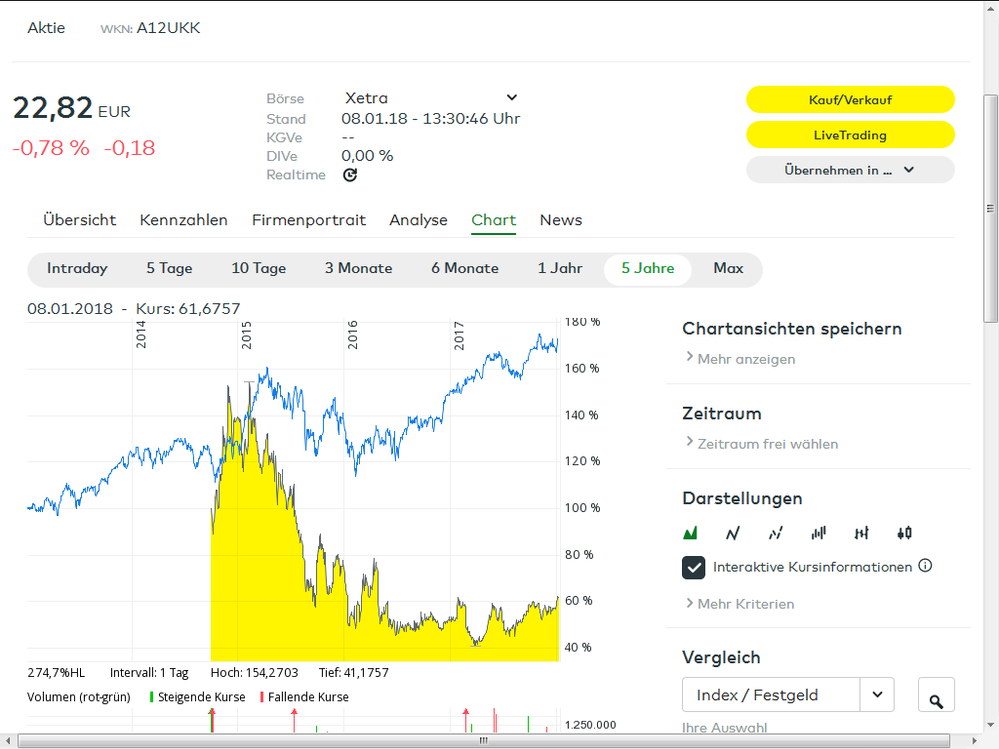Switch to dashed line chart style
This screenshot has height=749, width=999.
[775, 533]
